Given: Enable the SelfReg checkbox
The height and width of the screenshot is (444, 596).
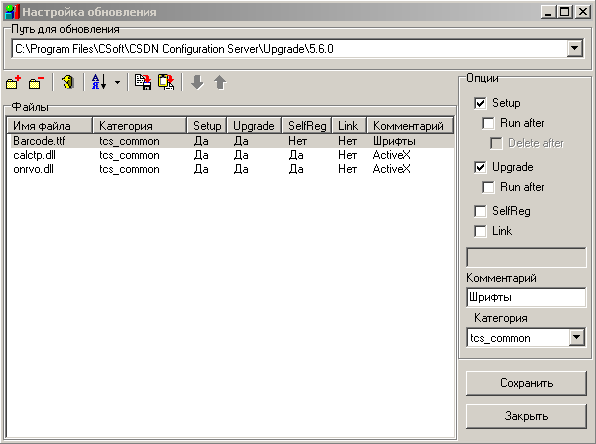Looking at the screenshot, I should click(480, 211).
